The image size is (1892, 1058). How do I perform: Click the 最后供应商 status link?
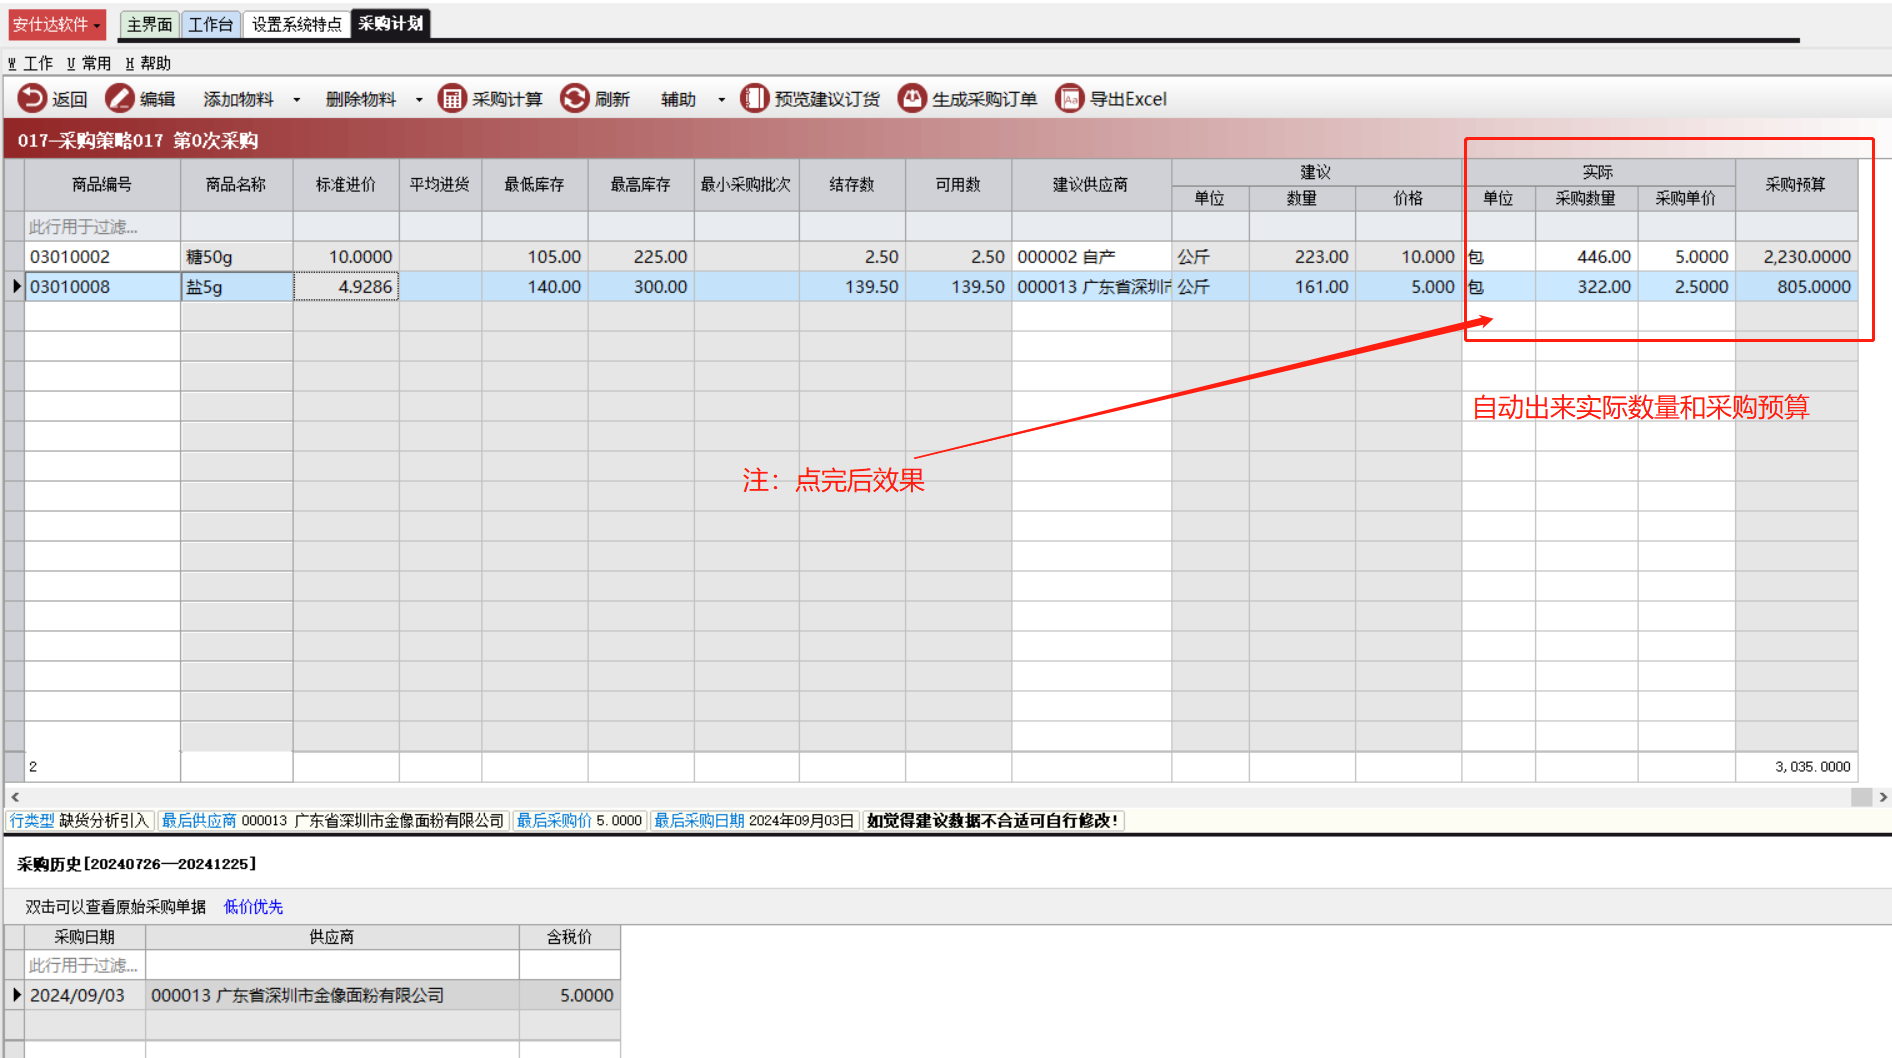point(199,820)
